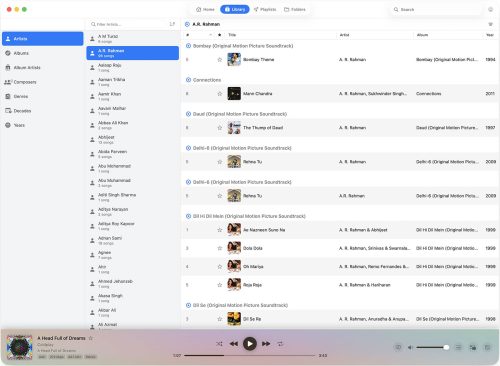Viewport: 500px width, 366px height.
Task: Open Album Artists in the sidebar
Action: pos(42,68)
